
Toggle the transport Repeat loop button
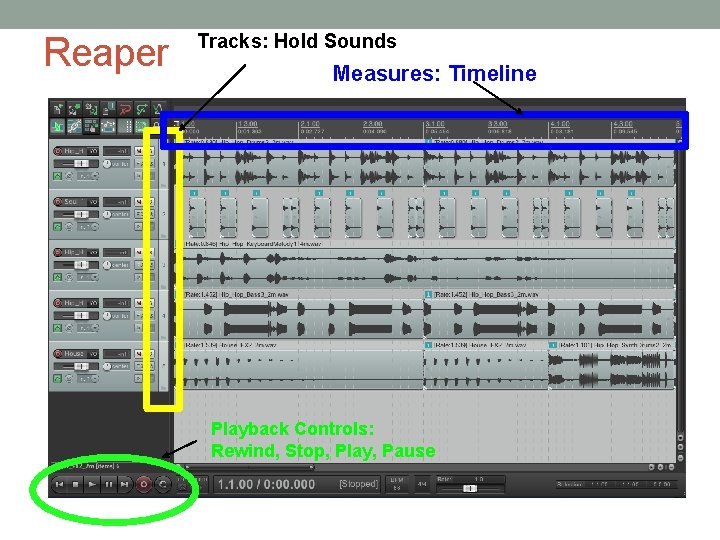pos(163,484)
